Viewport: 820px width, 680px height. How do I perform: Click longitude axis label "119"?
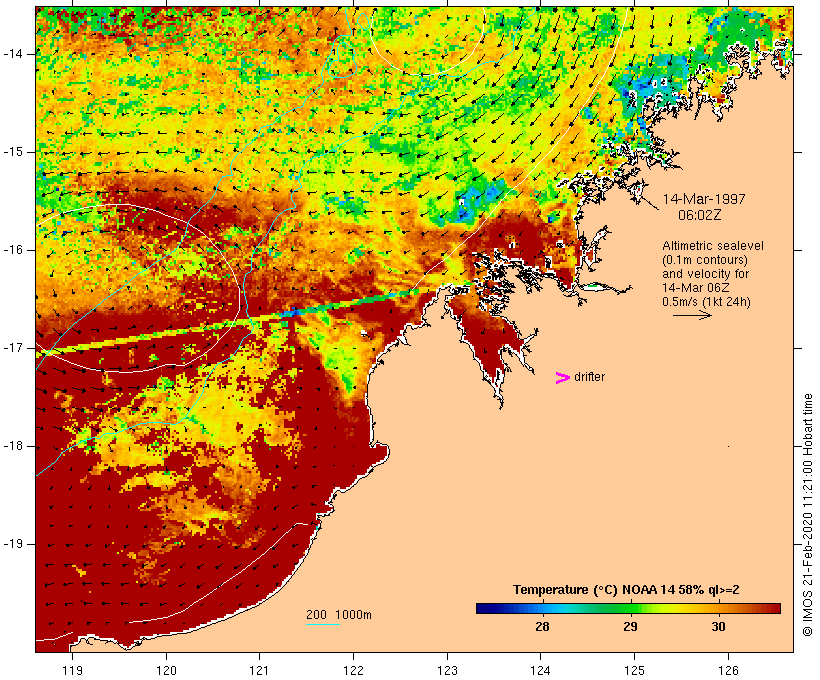(72, 670)
